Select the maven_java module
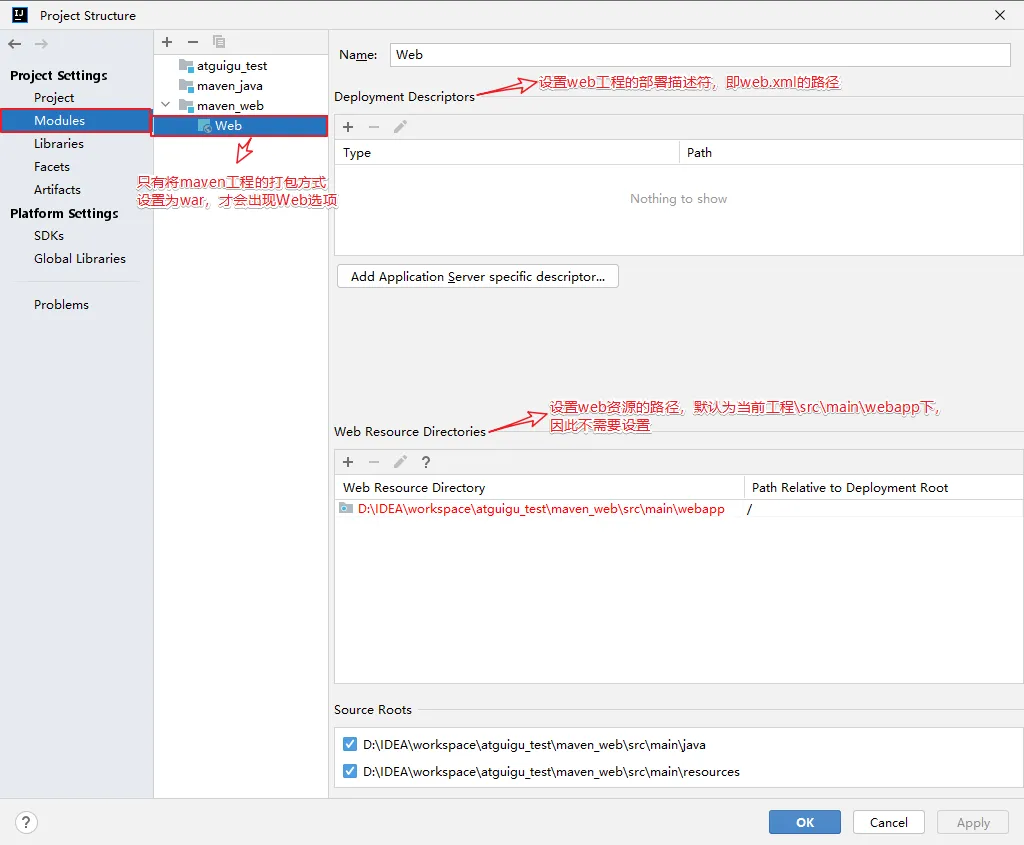The height and width of the screenshot is (845, 1024). pyautogui.click(x=229, y=86)
